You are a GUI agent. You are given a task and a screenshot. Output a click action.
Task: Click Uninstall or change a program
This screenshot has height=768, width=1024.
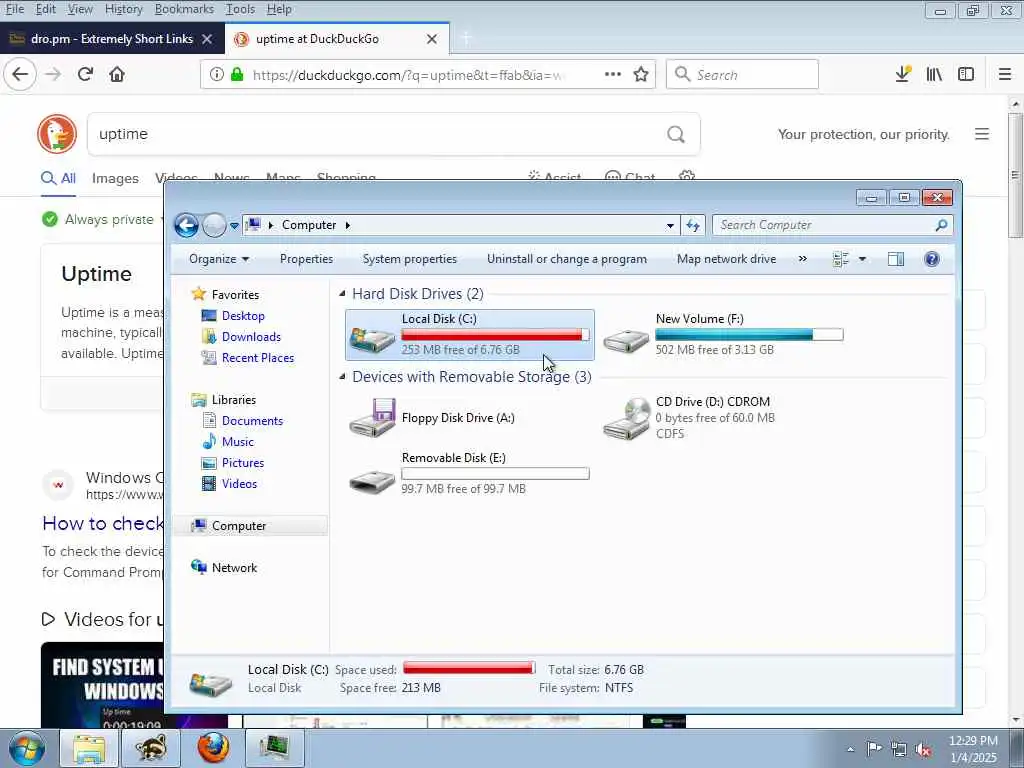(x=567, y=259)
